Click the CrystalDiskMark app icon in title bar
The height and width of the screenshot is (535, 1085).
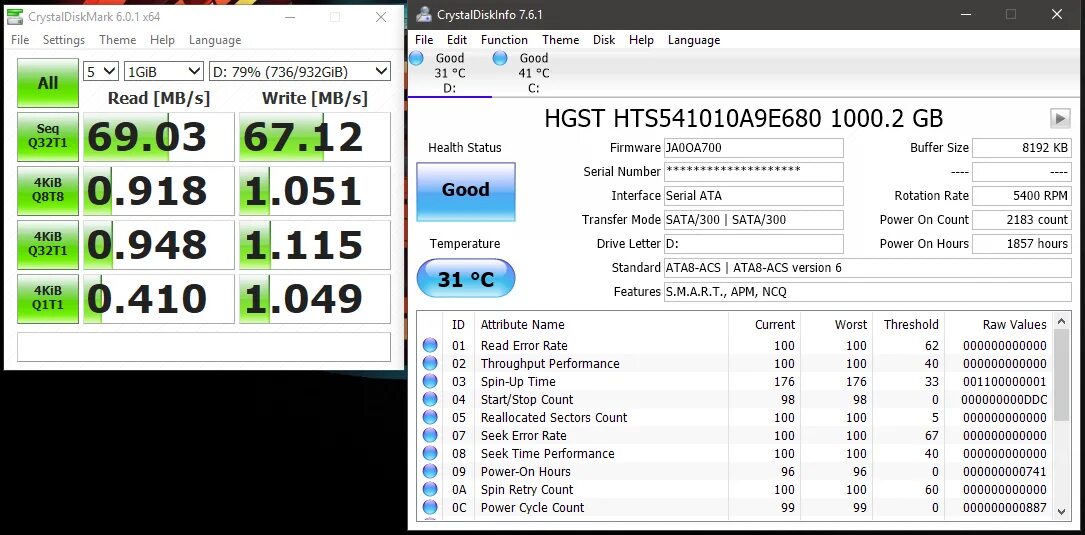pos(15,17)
